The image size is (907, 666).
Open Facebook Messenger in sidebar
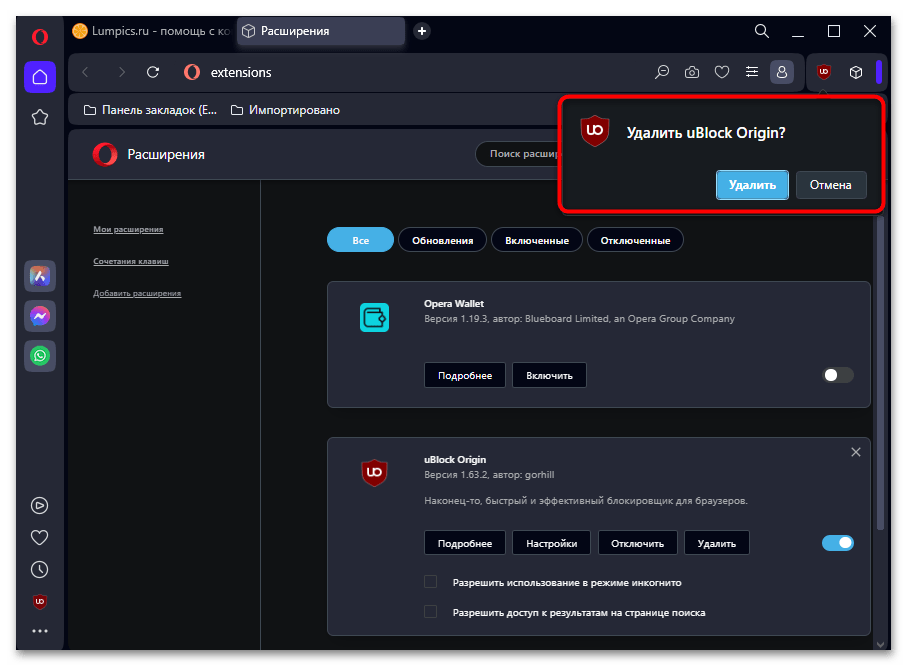coord(40,316)
